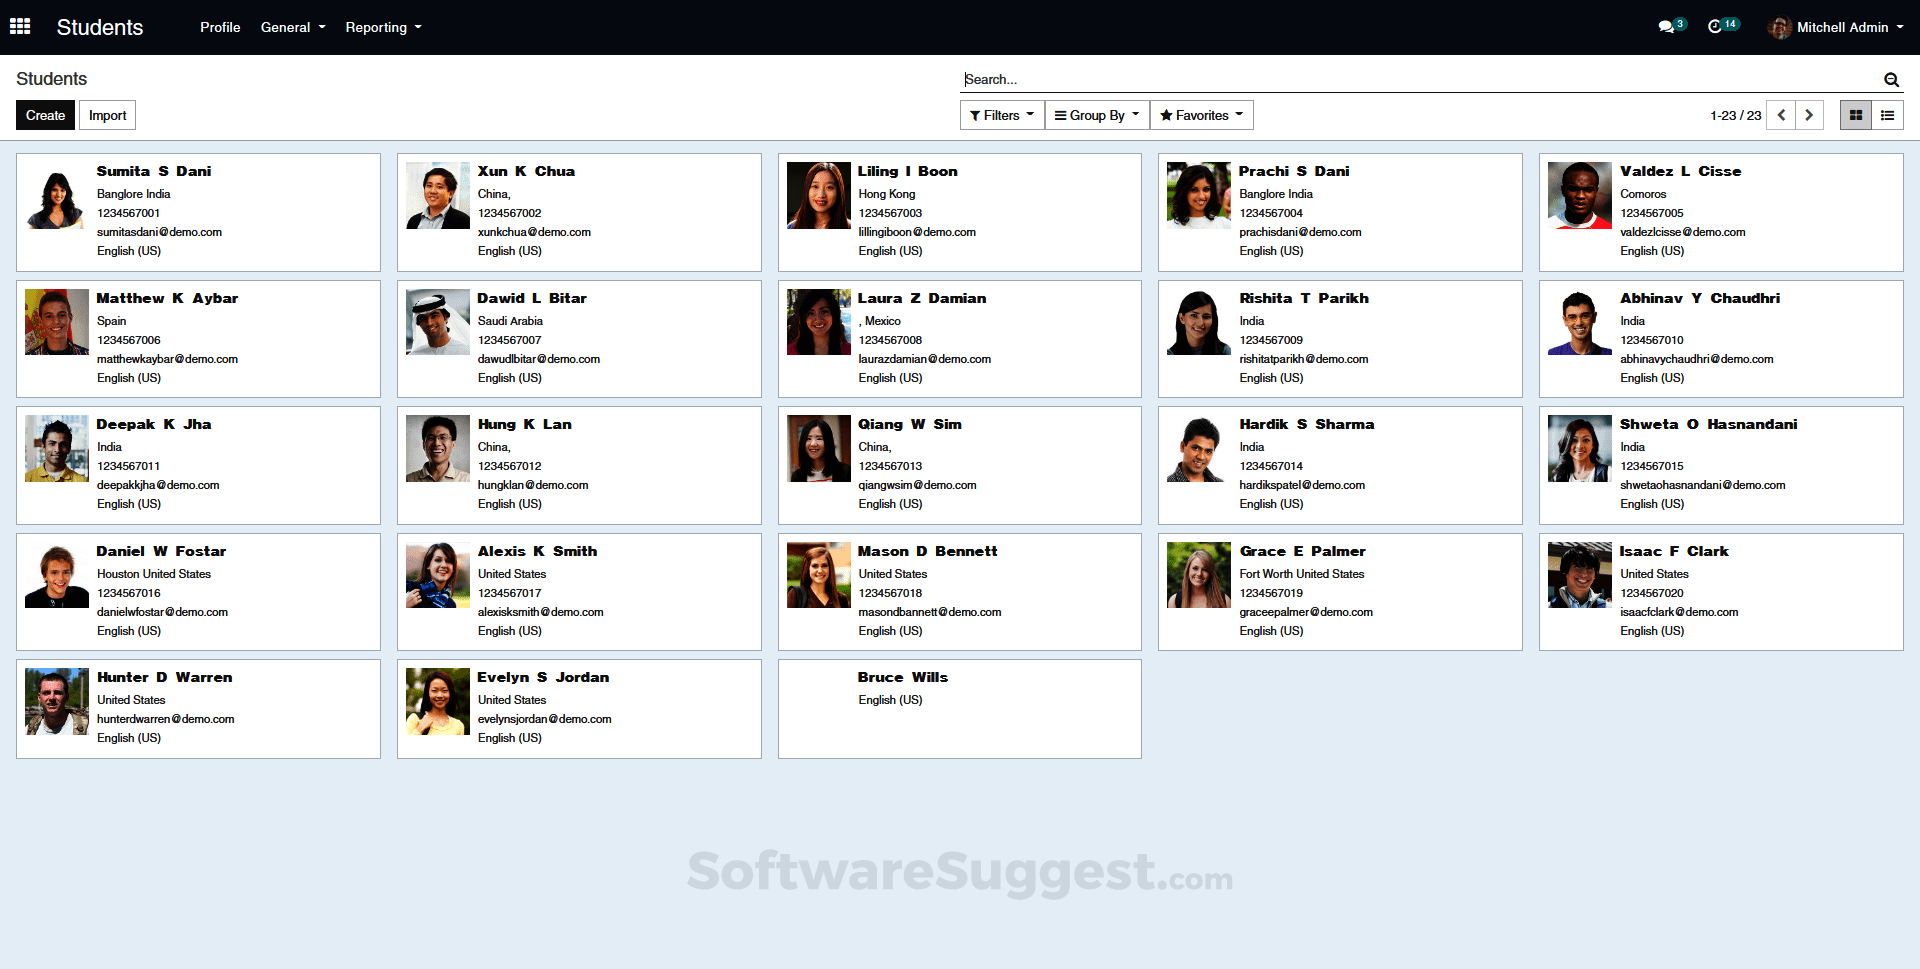Screen dimensions: 1920x969
Task: Click the search magnifier icon
Action: [x=1891, y=79]
